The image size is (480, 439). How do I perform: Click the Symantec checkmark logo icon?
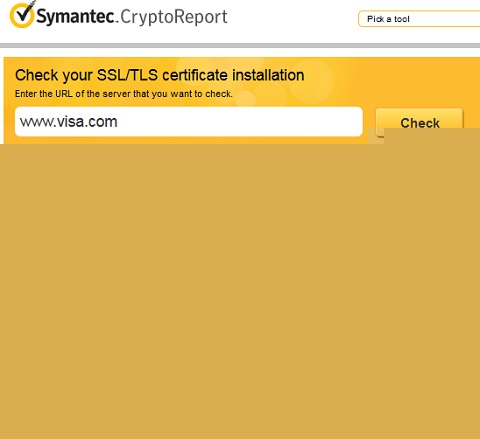22,14
